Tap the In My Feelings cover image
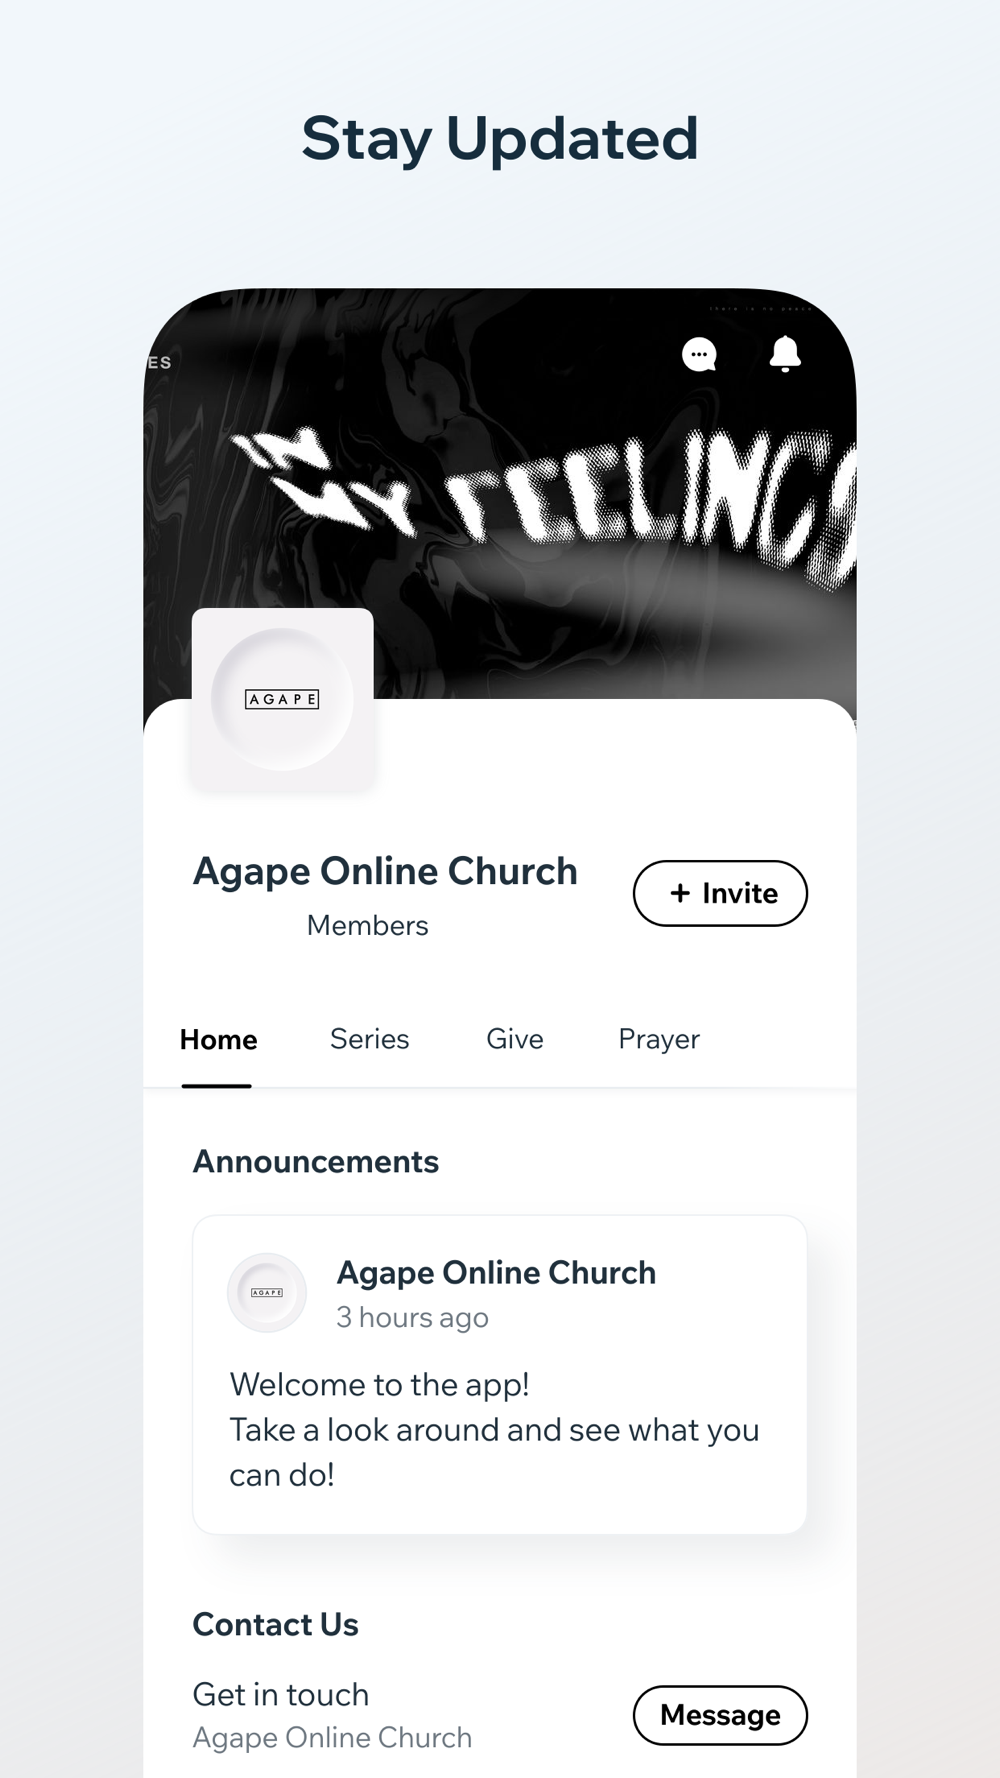This screenshot has width=1000, height=1778. [x=500, y=495]
